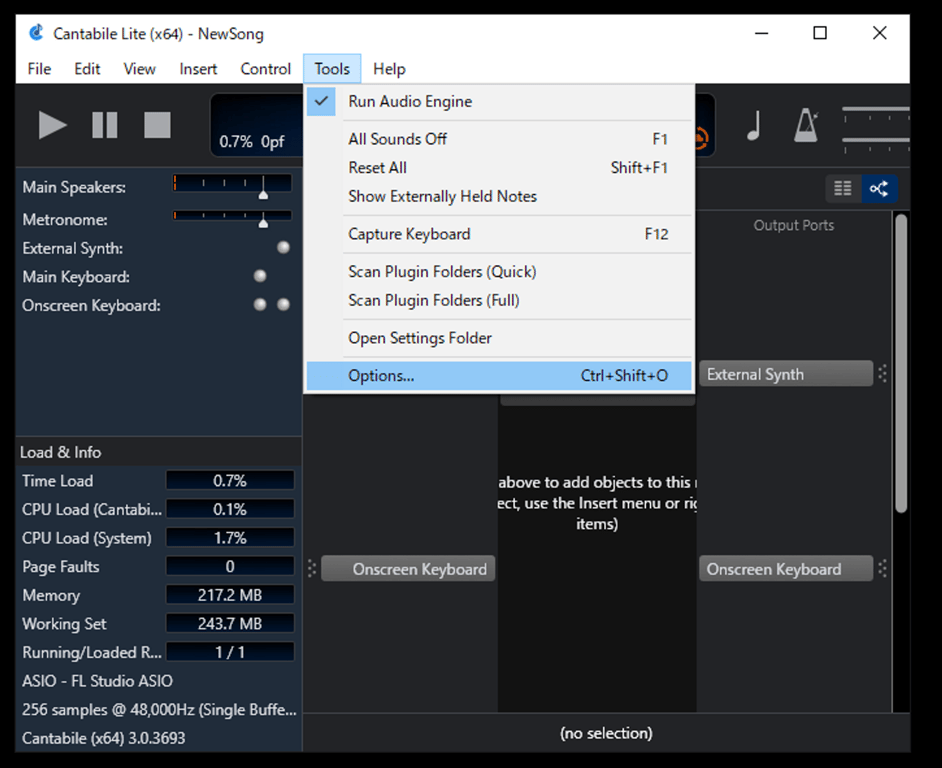Open the Insert menu
The height and width of the screenshot is (768, 942).
198,69
